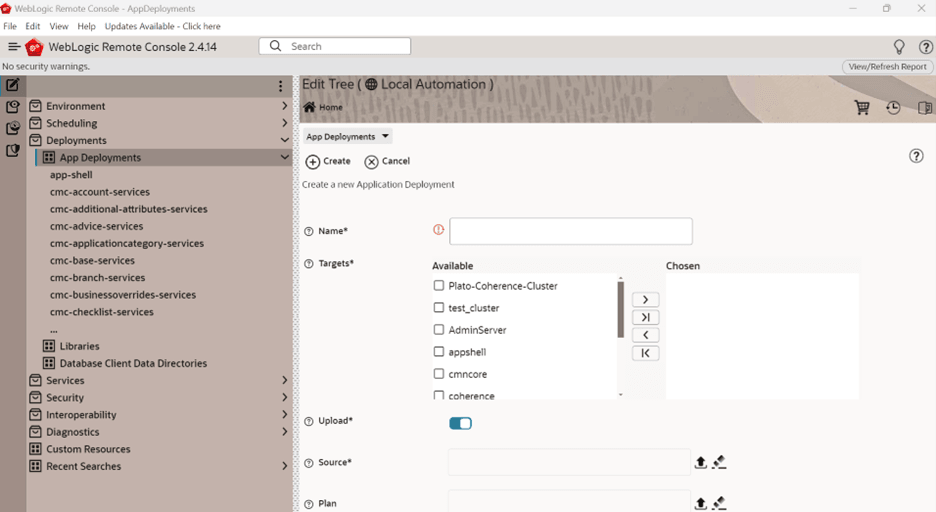
Task: Collapse the Deployments tree node
Action: pyautogui.click(x=285, y=140)
